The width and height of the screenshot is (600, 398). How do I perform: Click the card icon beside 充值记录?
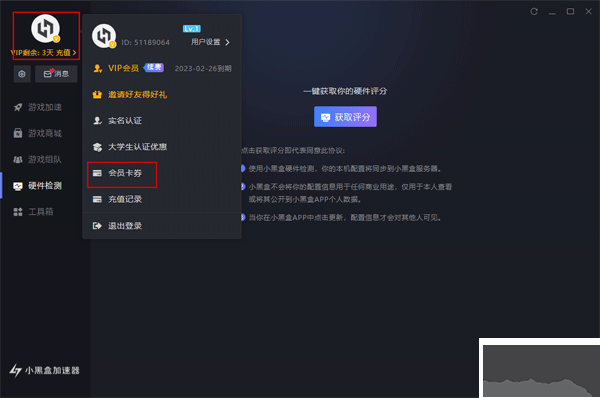(x=97, y=199)
